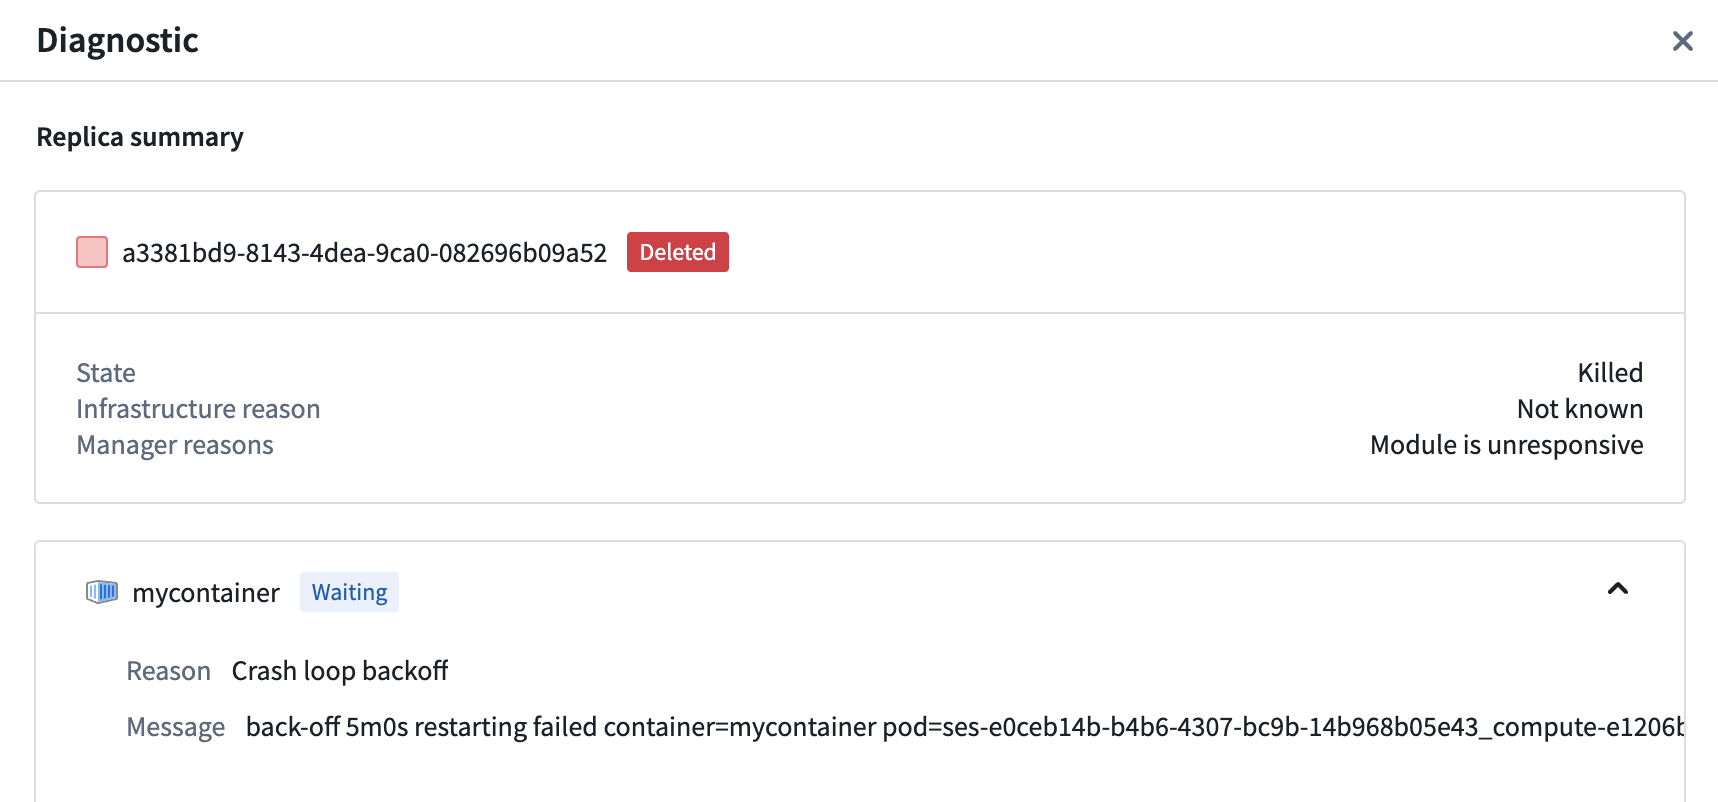Collapse the mycontainer section chevron

tap(1617, 589)
